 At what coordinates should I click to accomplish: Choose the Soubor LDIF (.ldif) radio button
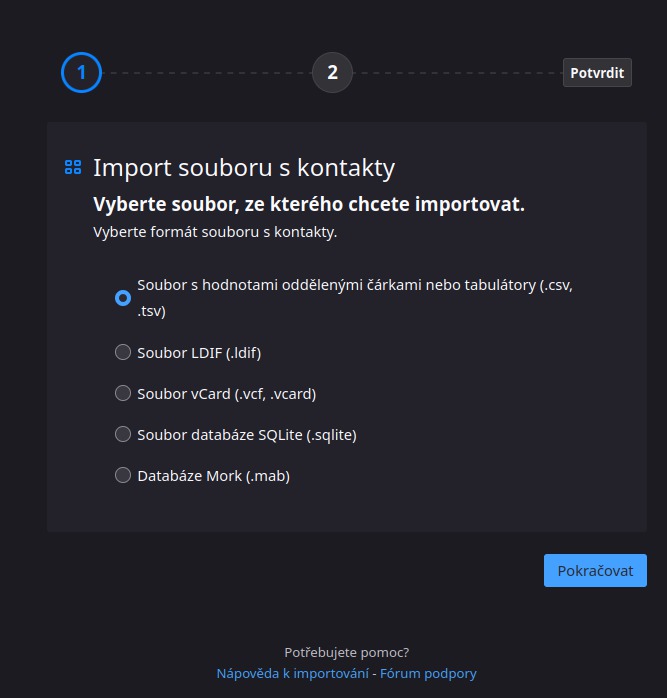click(123, 352)
